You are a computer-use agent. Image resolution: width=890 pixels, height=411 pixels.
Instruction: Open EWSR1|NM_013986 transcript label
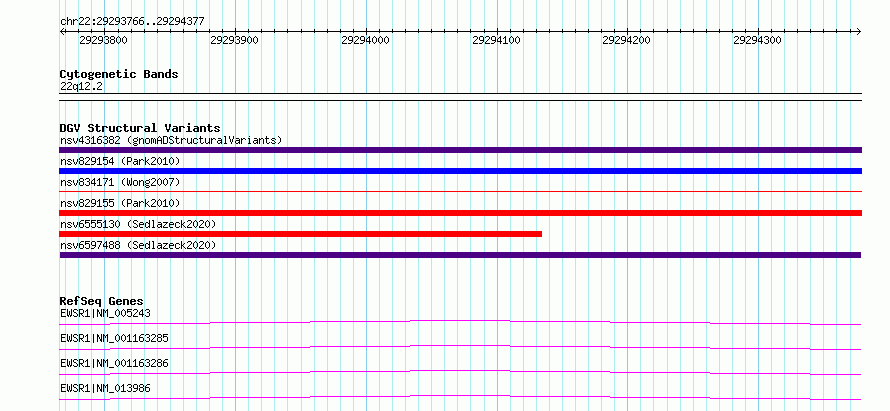pyautogui.click(x=105, y=388)
